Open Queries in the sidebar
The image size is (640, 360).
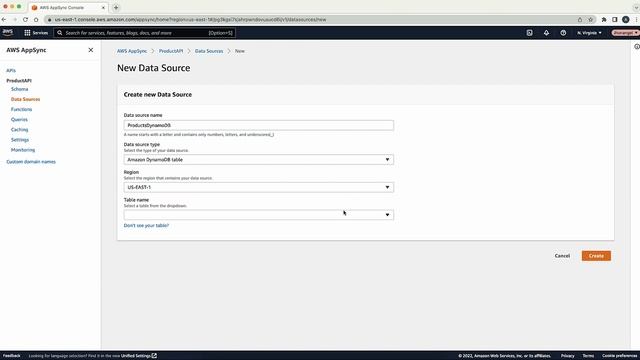tap(19, 120)
